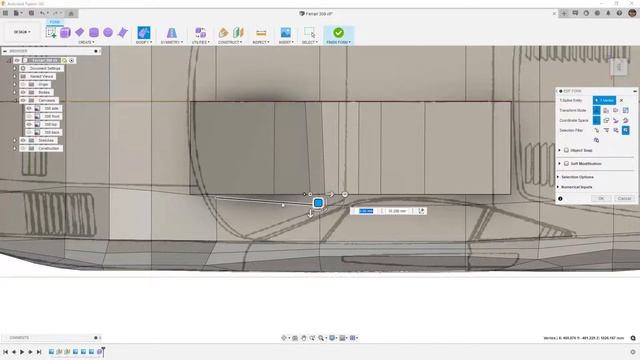Expand the Selection Options section
Screen dimensions: 640x360
point(577,177)
